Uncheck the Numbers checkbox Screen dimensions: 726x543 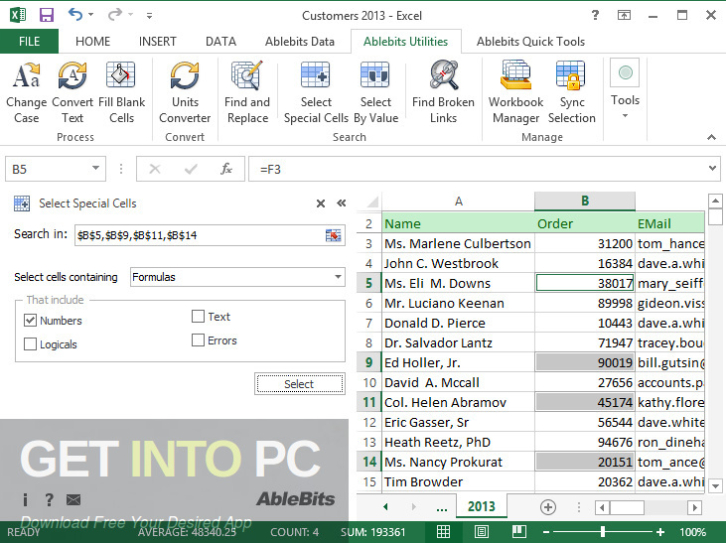[x=30, y=320]
